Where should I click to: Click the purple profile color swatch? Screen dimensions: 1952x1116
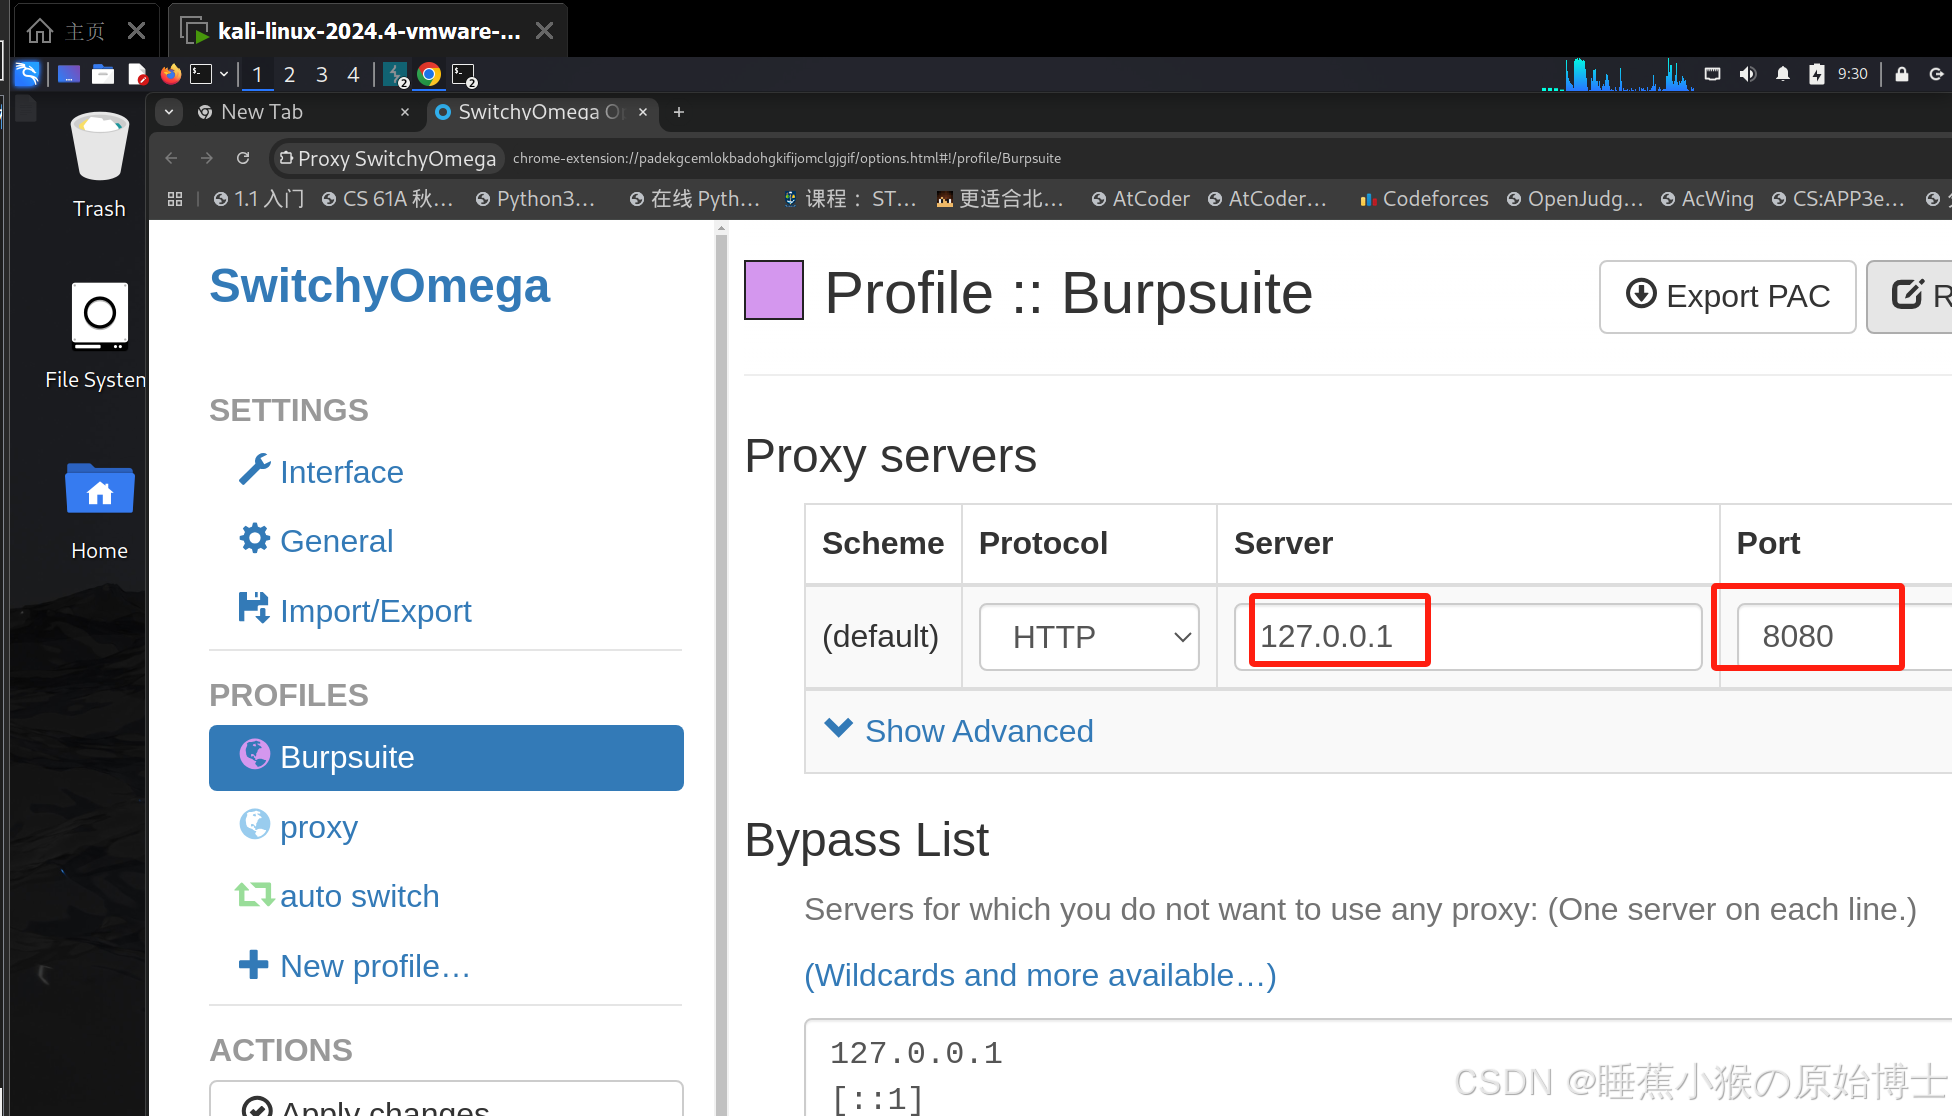pyautogui.click(x=773, y=290)
